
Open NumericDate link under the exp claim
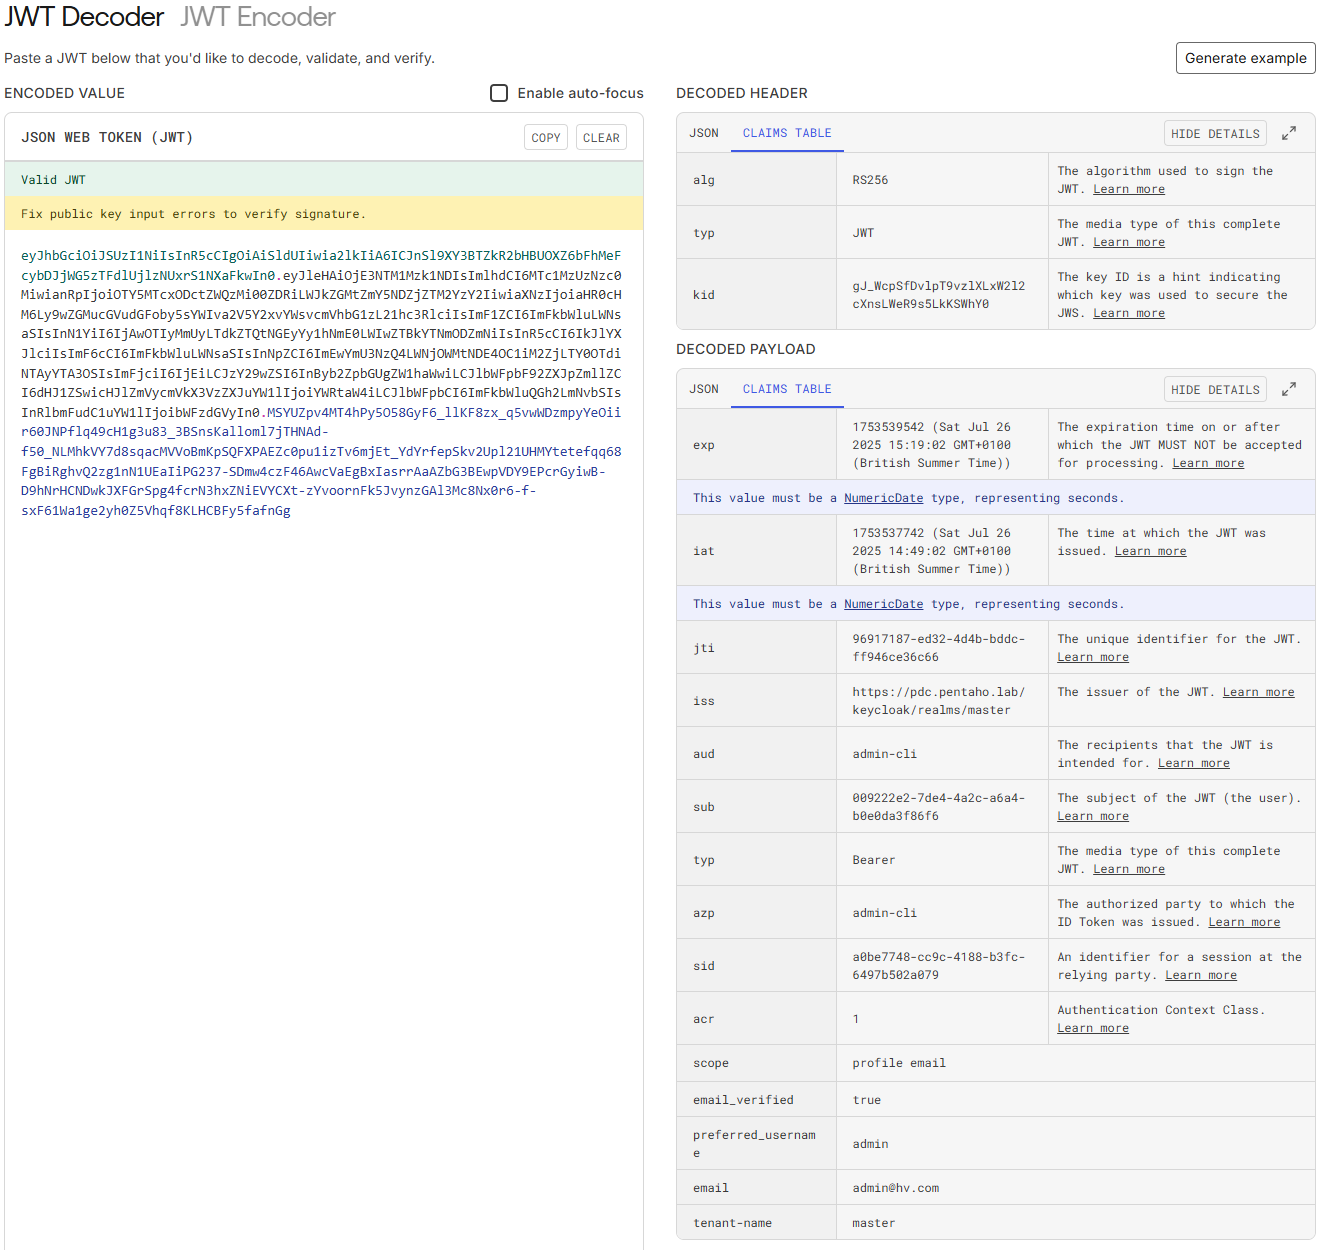pos(883,498)
